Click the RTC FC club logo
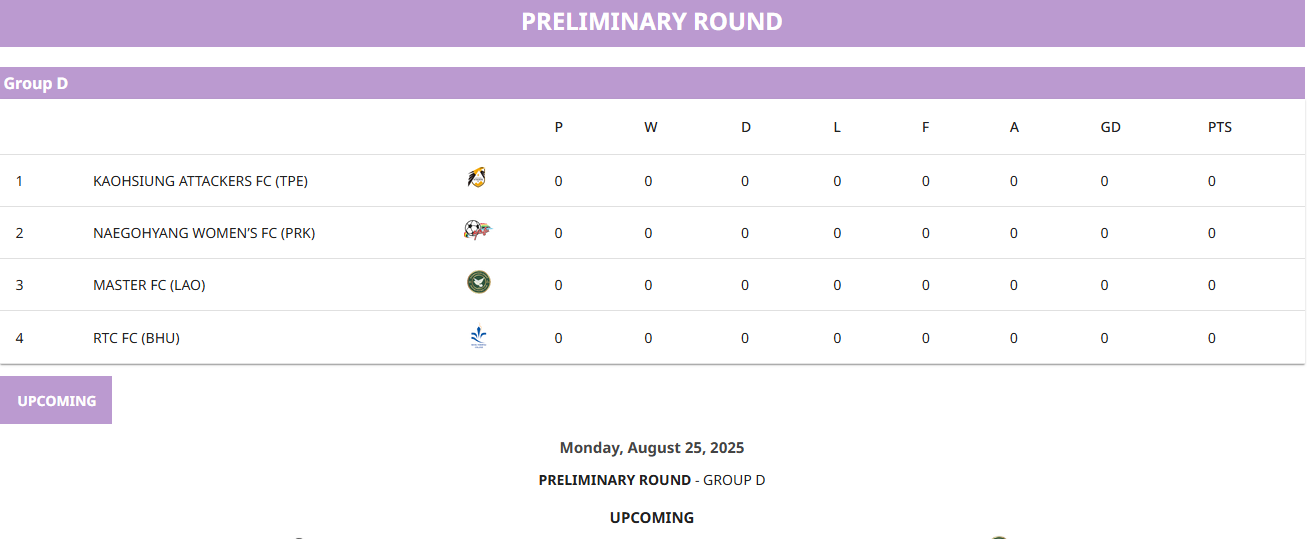 coord(478,337)
